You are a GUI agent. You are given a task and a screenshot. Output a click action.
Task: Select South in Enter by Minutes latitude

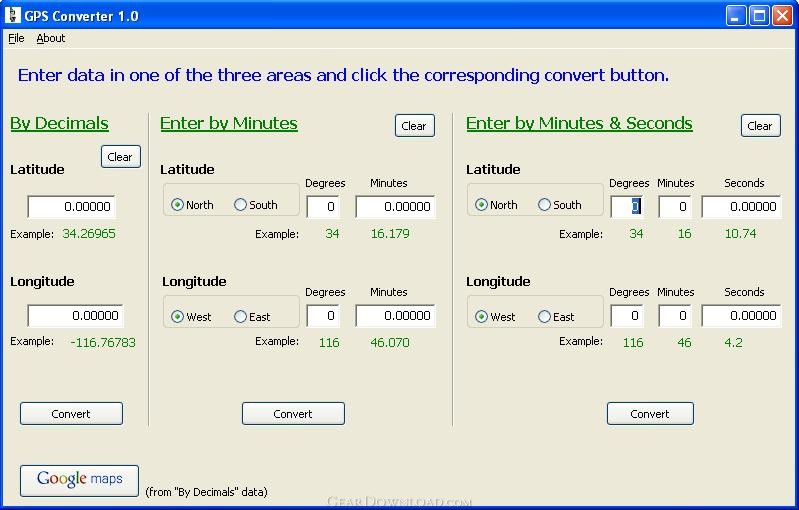pyautogui.click(x=256, y=205)
